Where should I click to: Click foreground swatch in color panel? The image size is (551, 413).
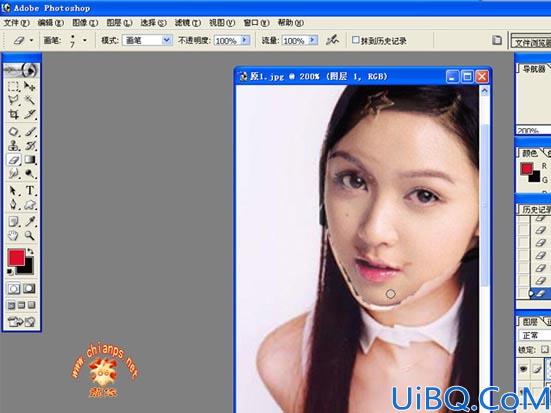(x=526, y=169)
